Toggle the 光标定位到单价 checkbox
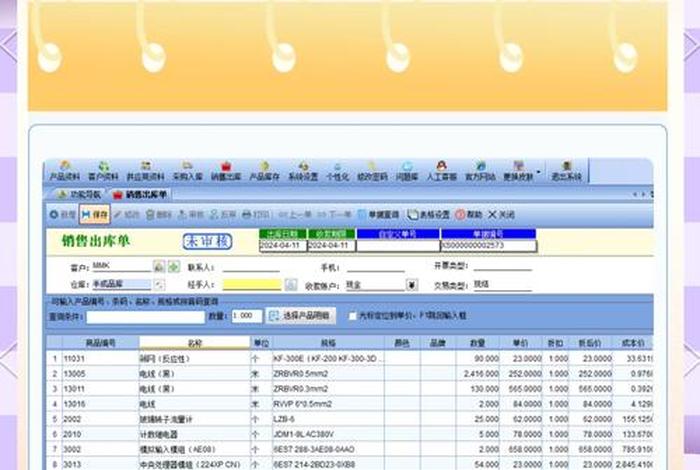 coord(352,315)
